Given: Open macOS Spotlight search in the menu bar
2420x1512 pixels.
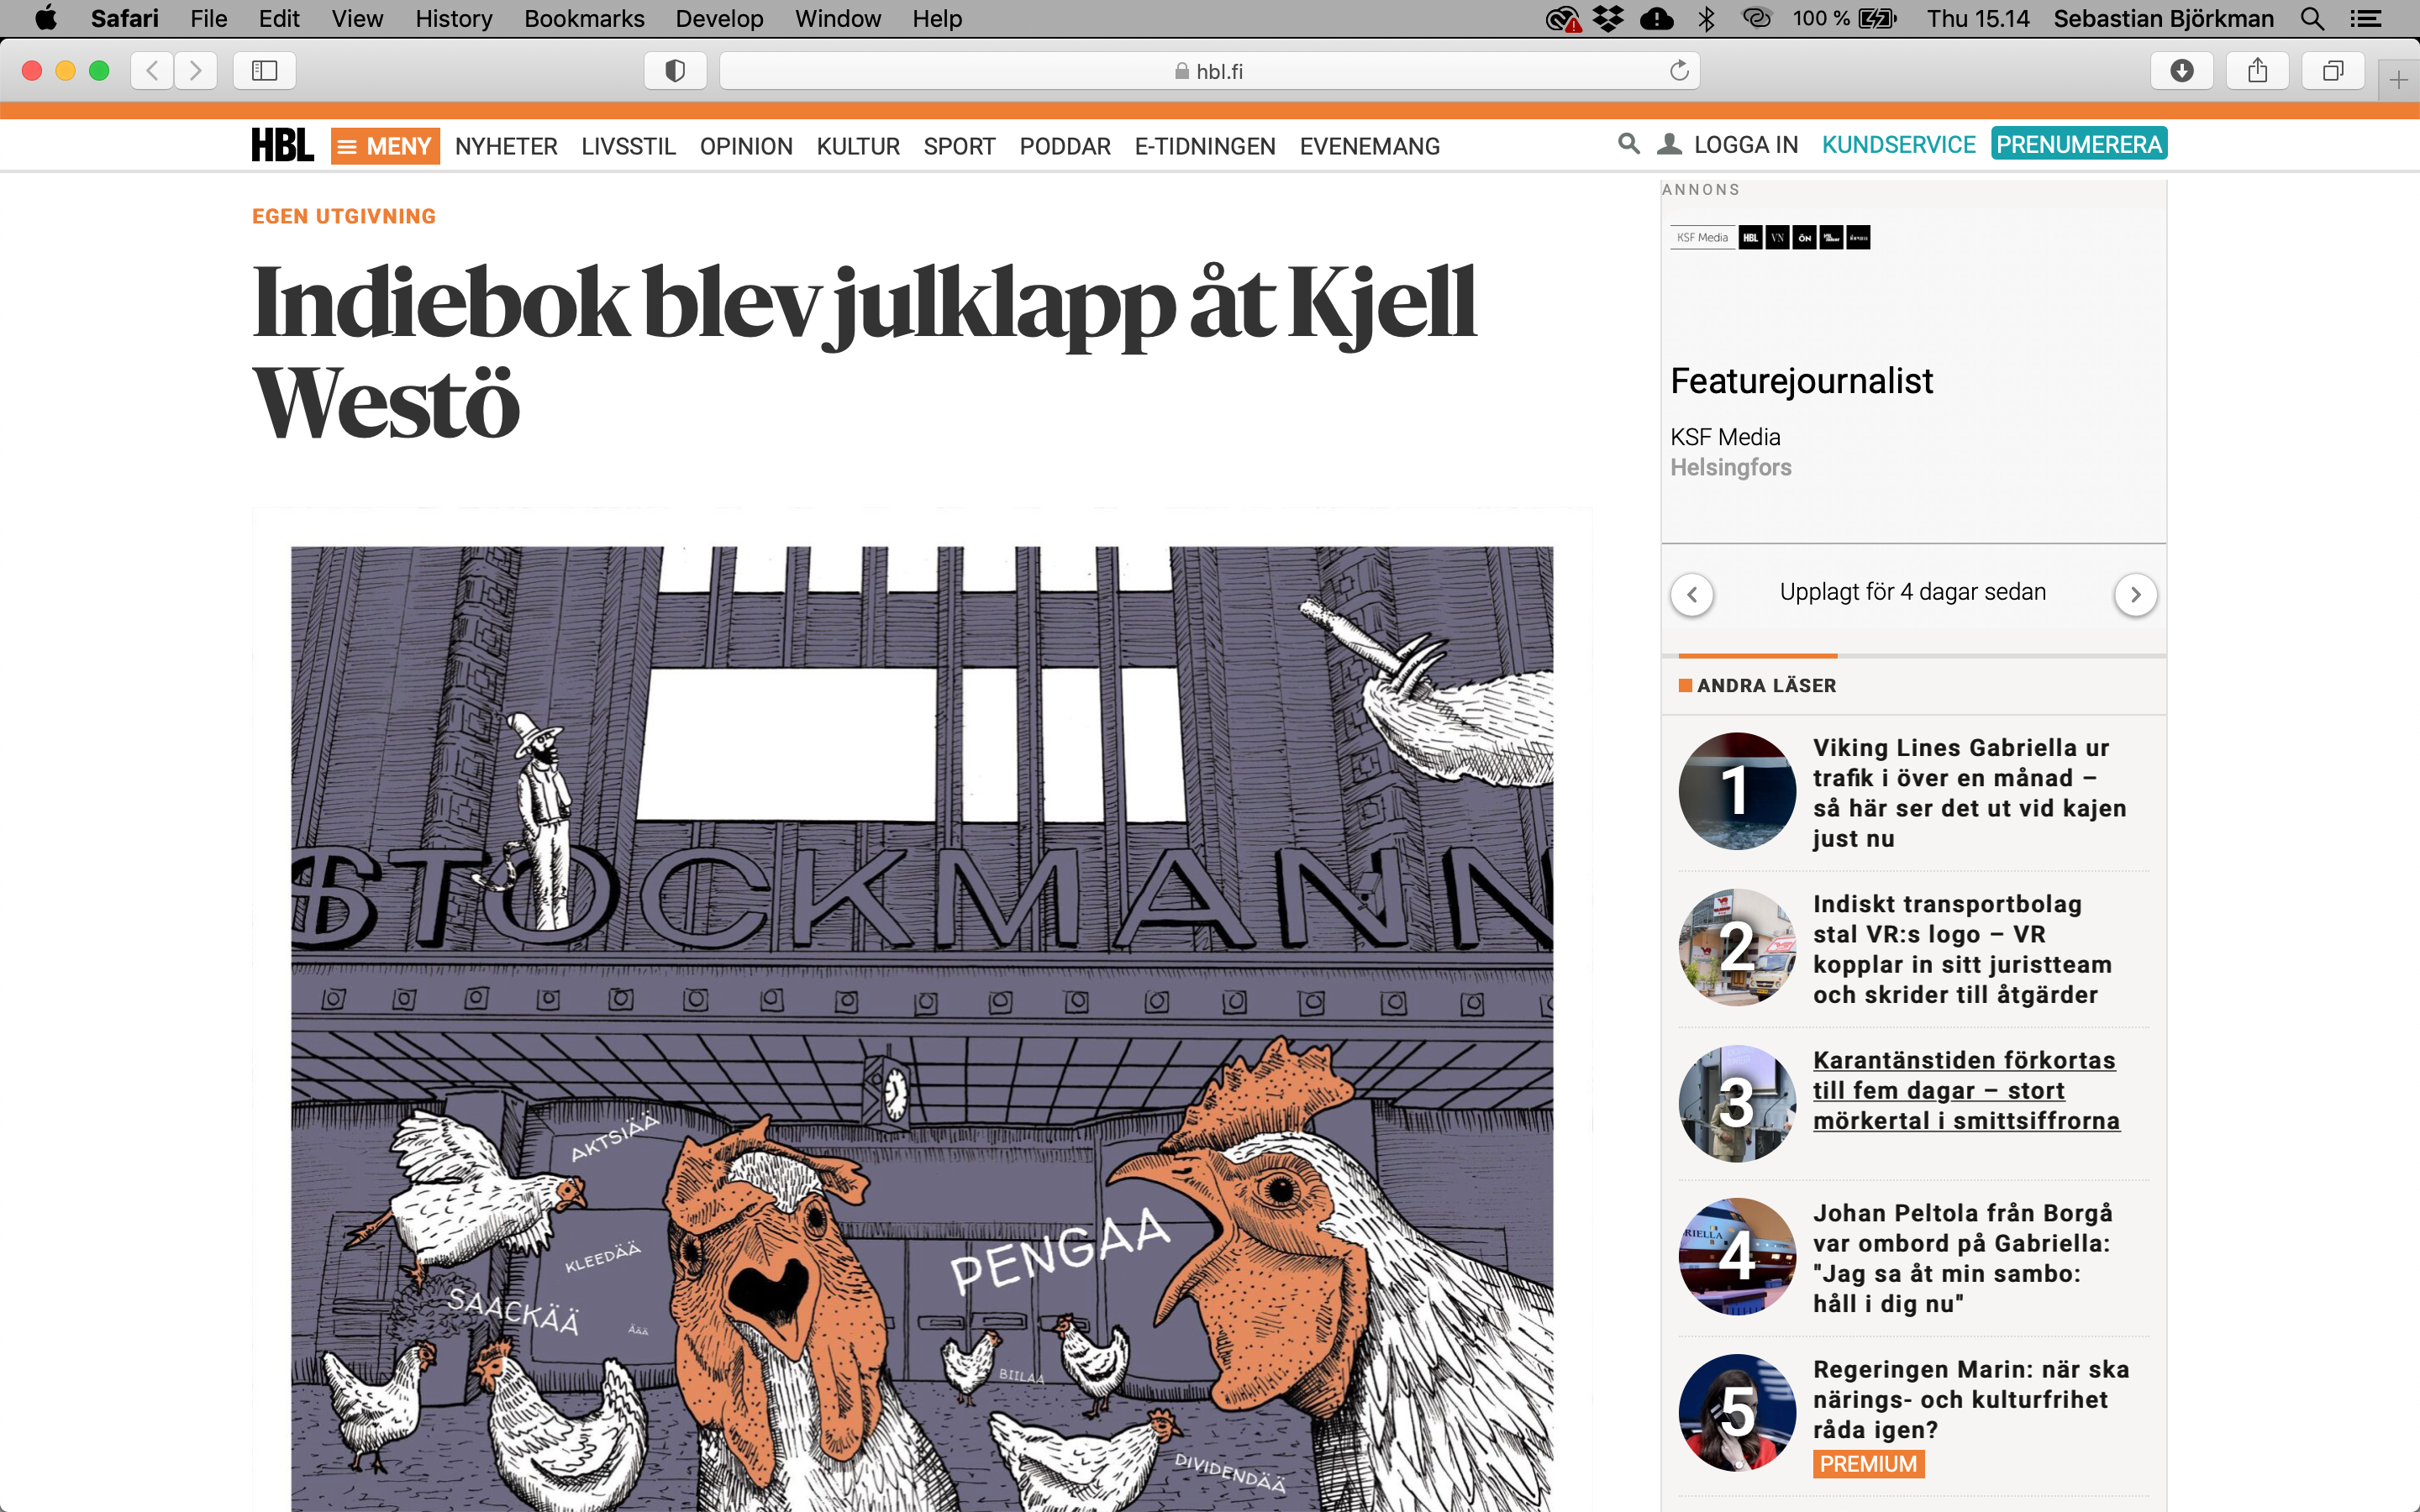Looking at the screenshot, I should tap(2312, 18).
